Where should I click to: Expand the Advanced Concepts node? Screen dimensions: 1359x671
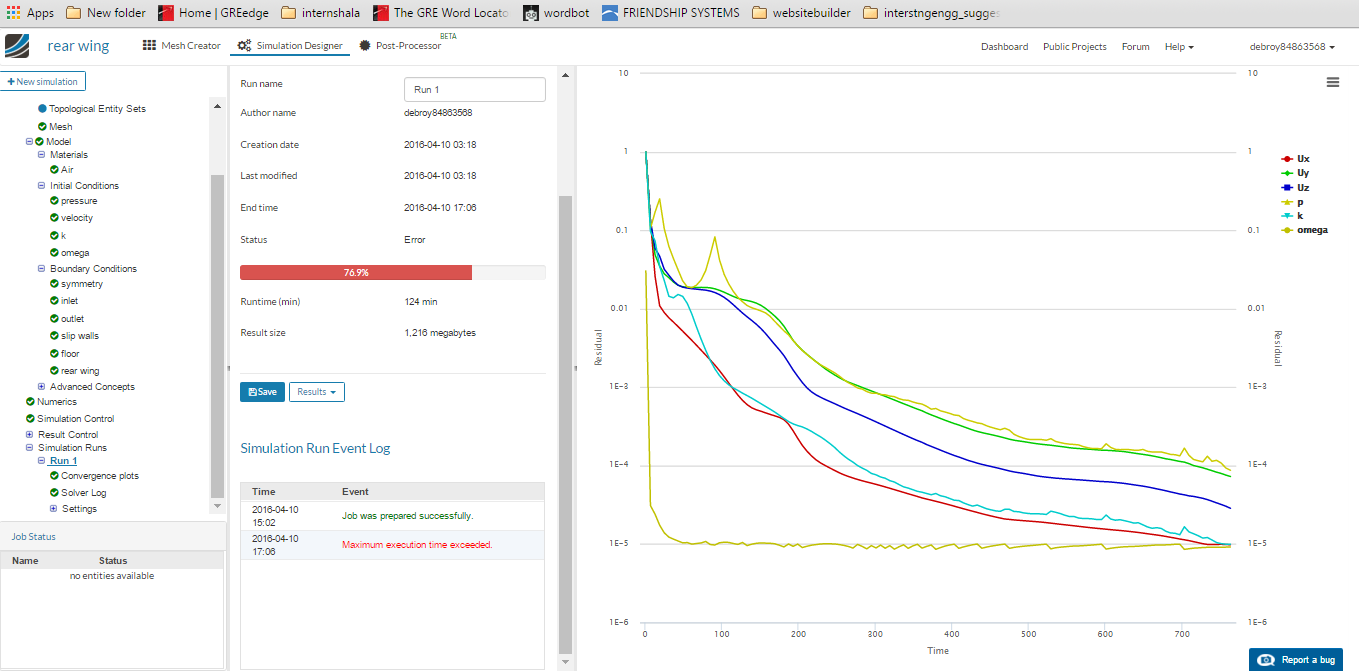[x=41, y=387]
